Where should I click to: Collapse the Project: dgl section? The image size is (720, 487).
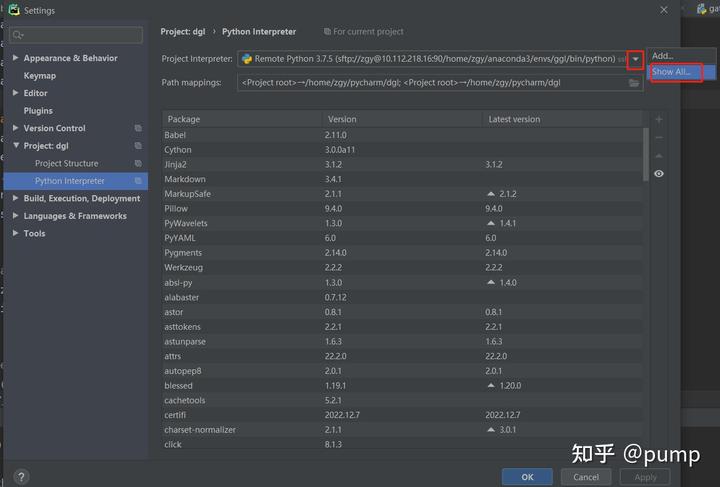(x=16, y=146)
